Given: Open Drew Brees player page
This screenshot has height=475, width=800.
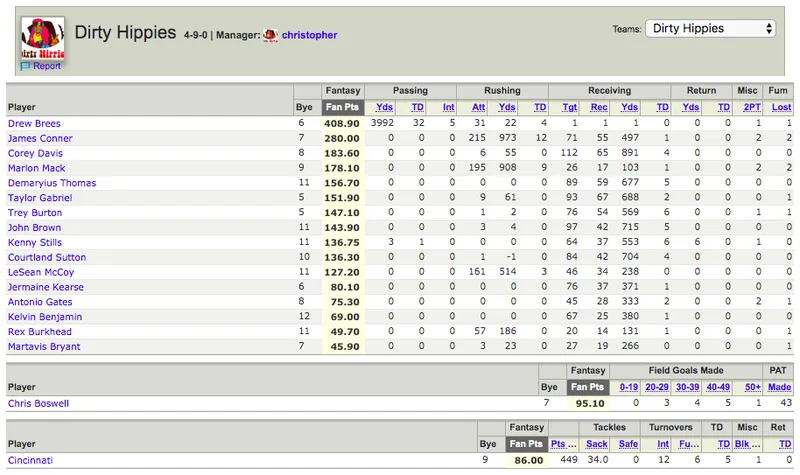Looking at the screenshot, I should (x=34, y=123).
